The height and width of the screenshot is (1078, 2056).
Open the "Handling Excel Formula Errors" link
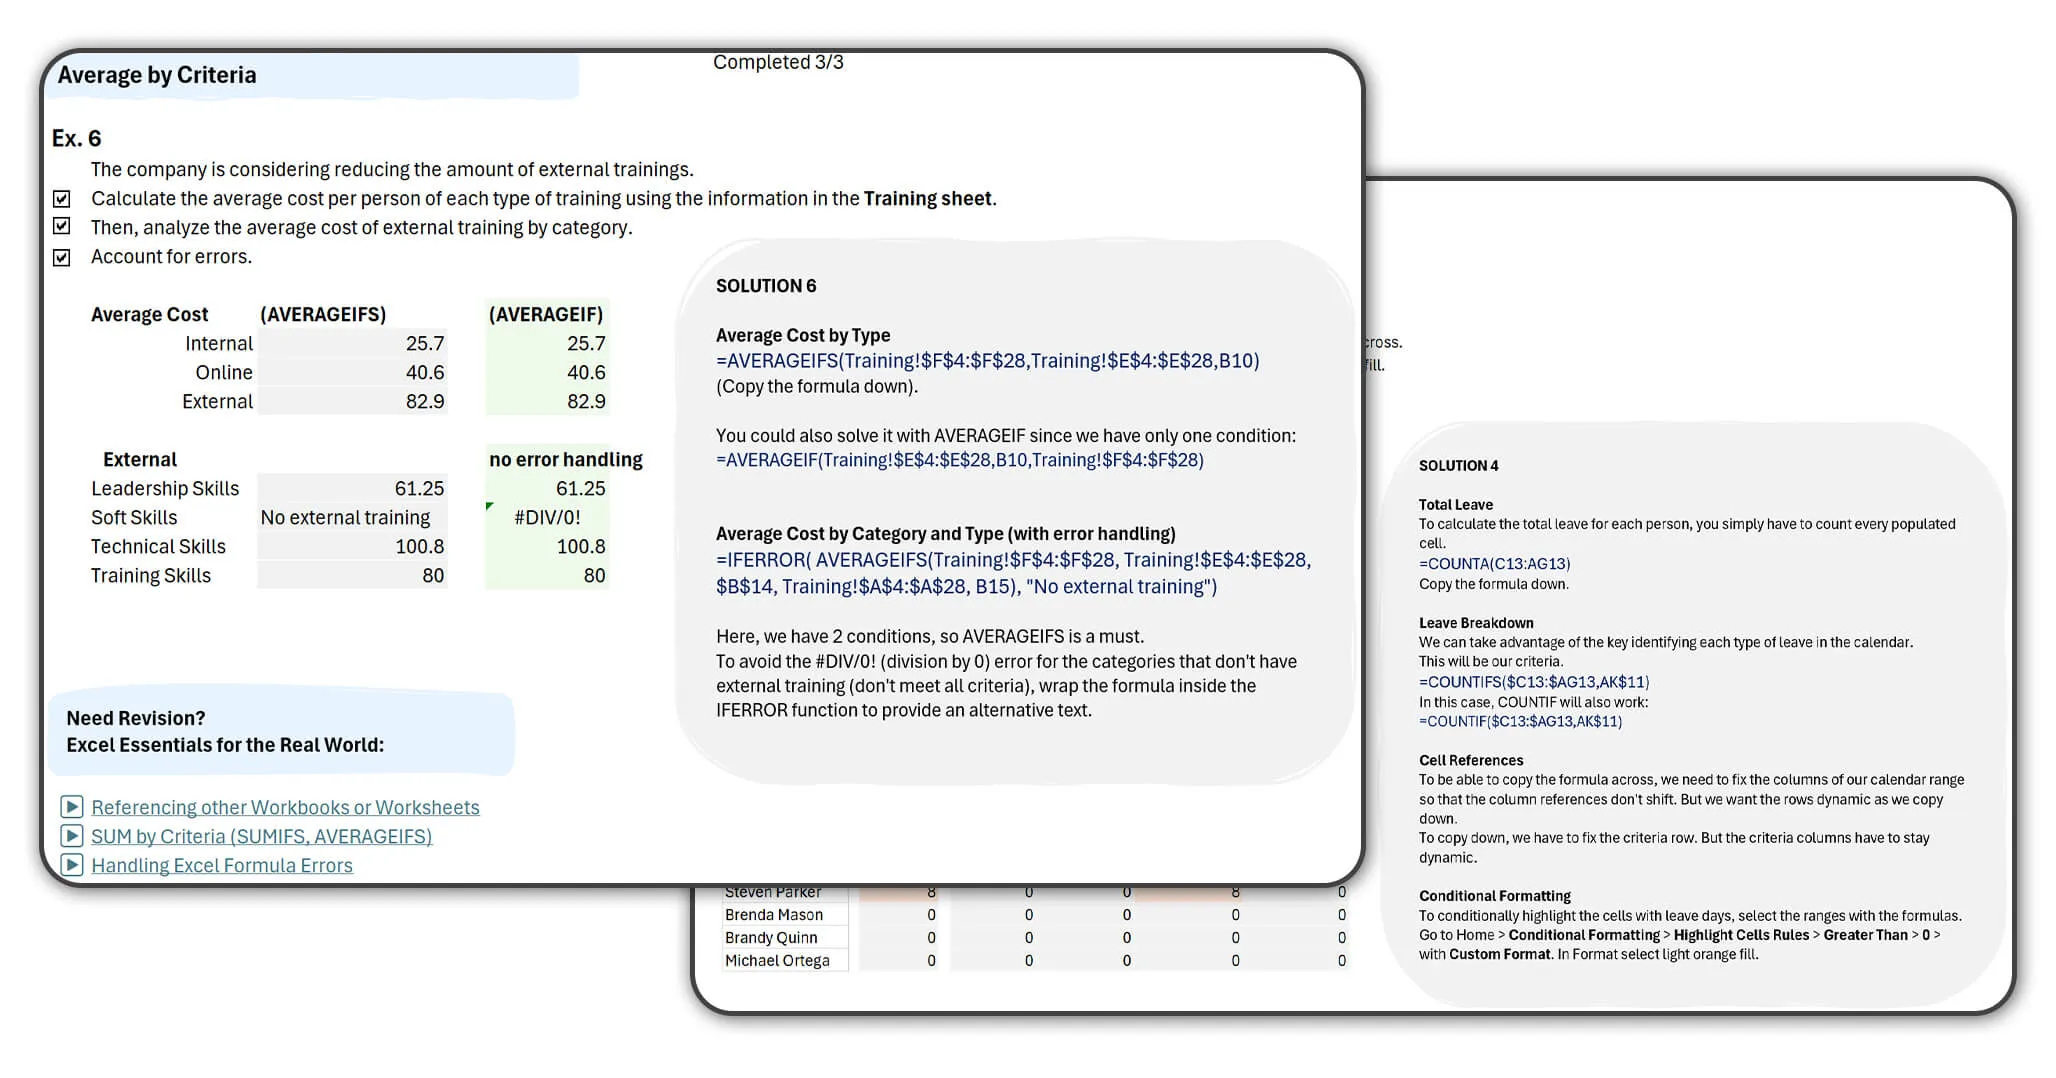click(x=221, y=866)
